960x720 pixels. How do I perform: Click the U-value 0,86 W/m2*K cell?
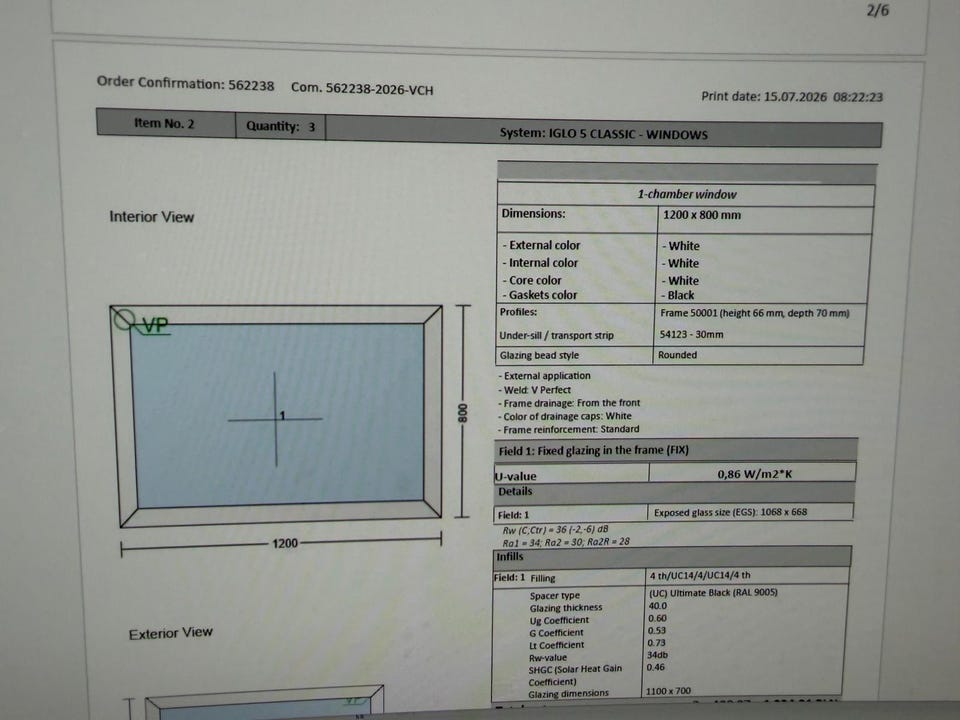(x=752, y=473)
